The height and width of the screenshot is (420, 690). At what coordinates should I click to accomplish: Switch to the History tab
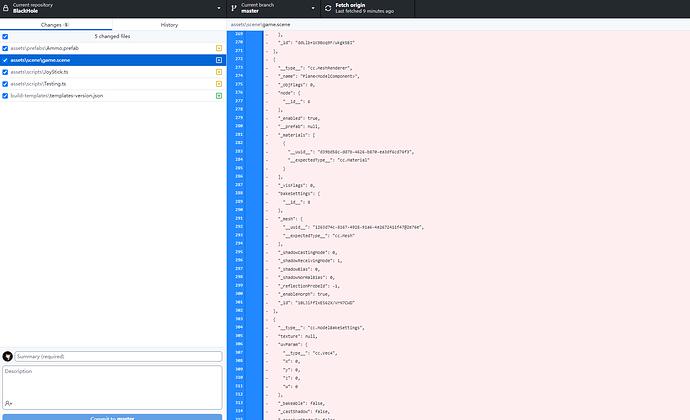169,25
